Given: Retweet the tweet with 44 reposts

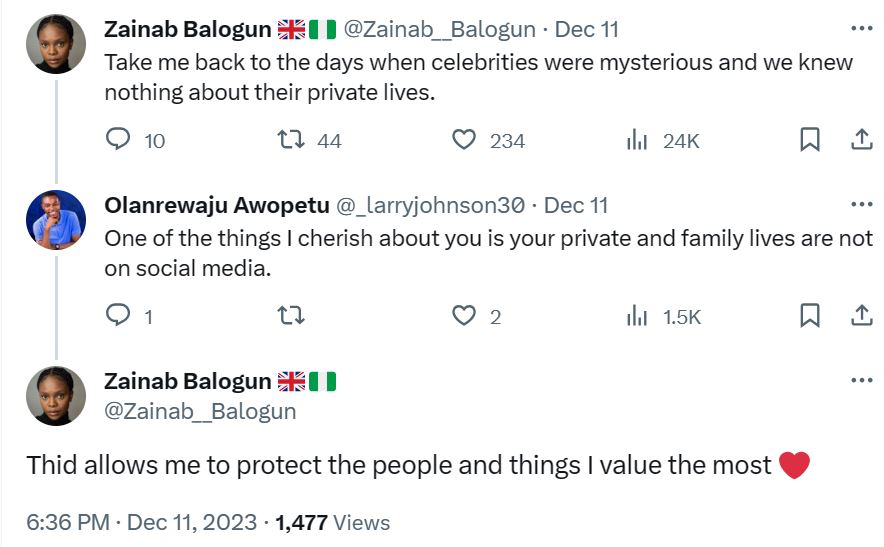Looking at the screenshot, I should click(x=292, y=141).
